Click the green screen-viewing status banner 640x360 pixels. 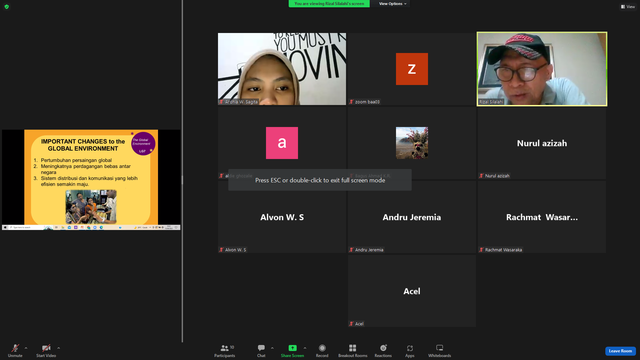(x=329, y=4)
